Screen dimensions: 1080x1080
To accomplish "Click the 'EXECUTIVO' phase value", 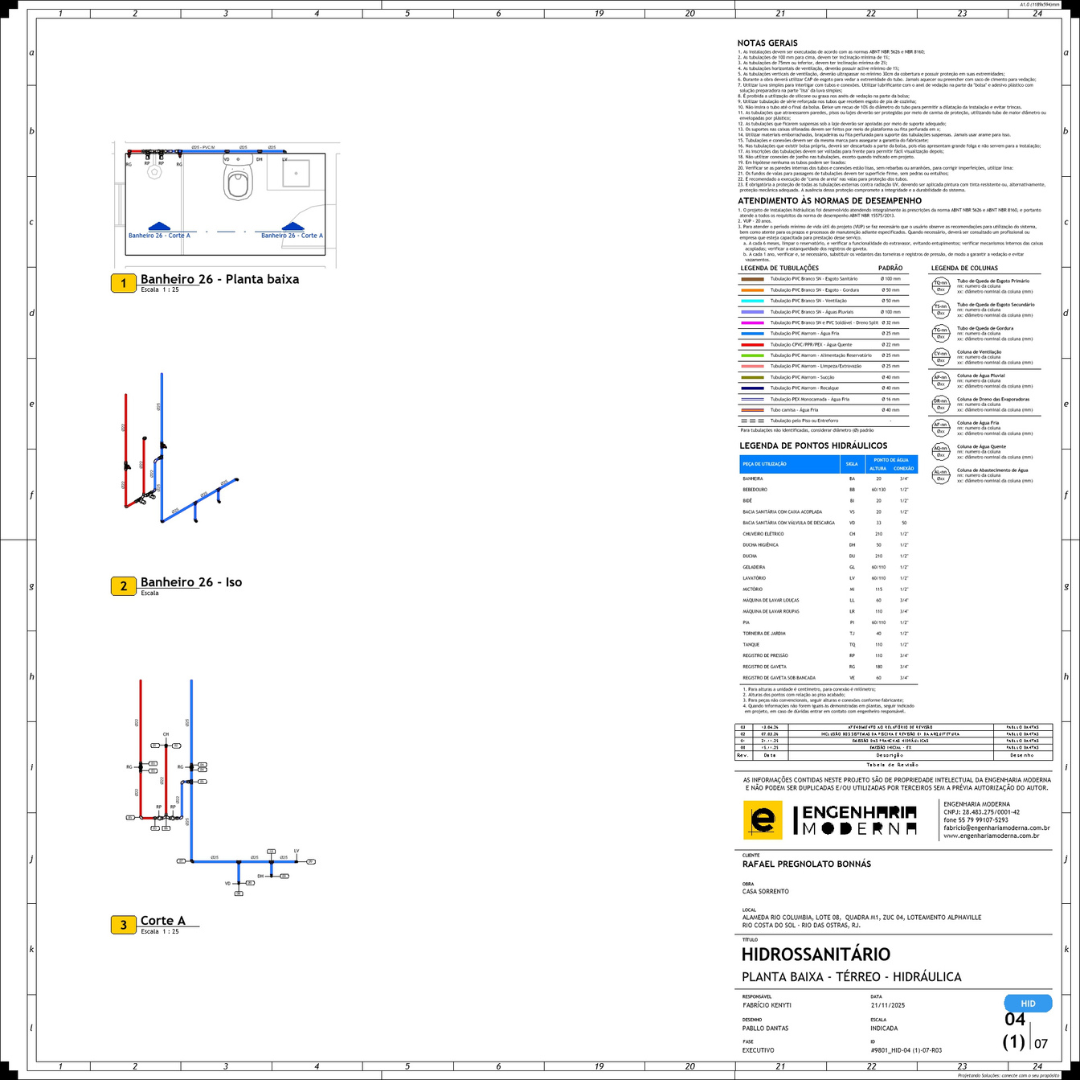I will point(758,1051).
